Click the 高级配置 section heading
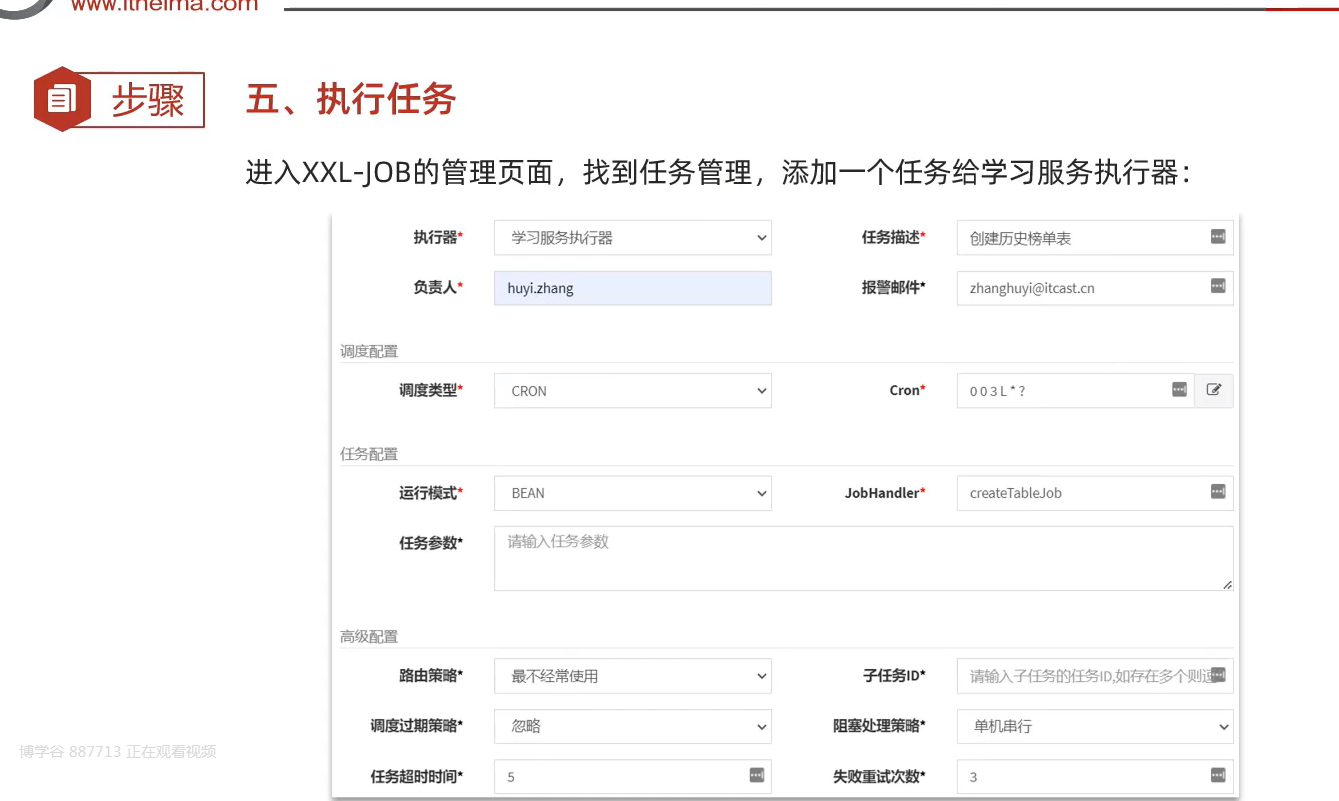 369,637
